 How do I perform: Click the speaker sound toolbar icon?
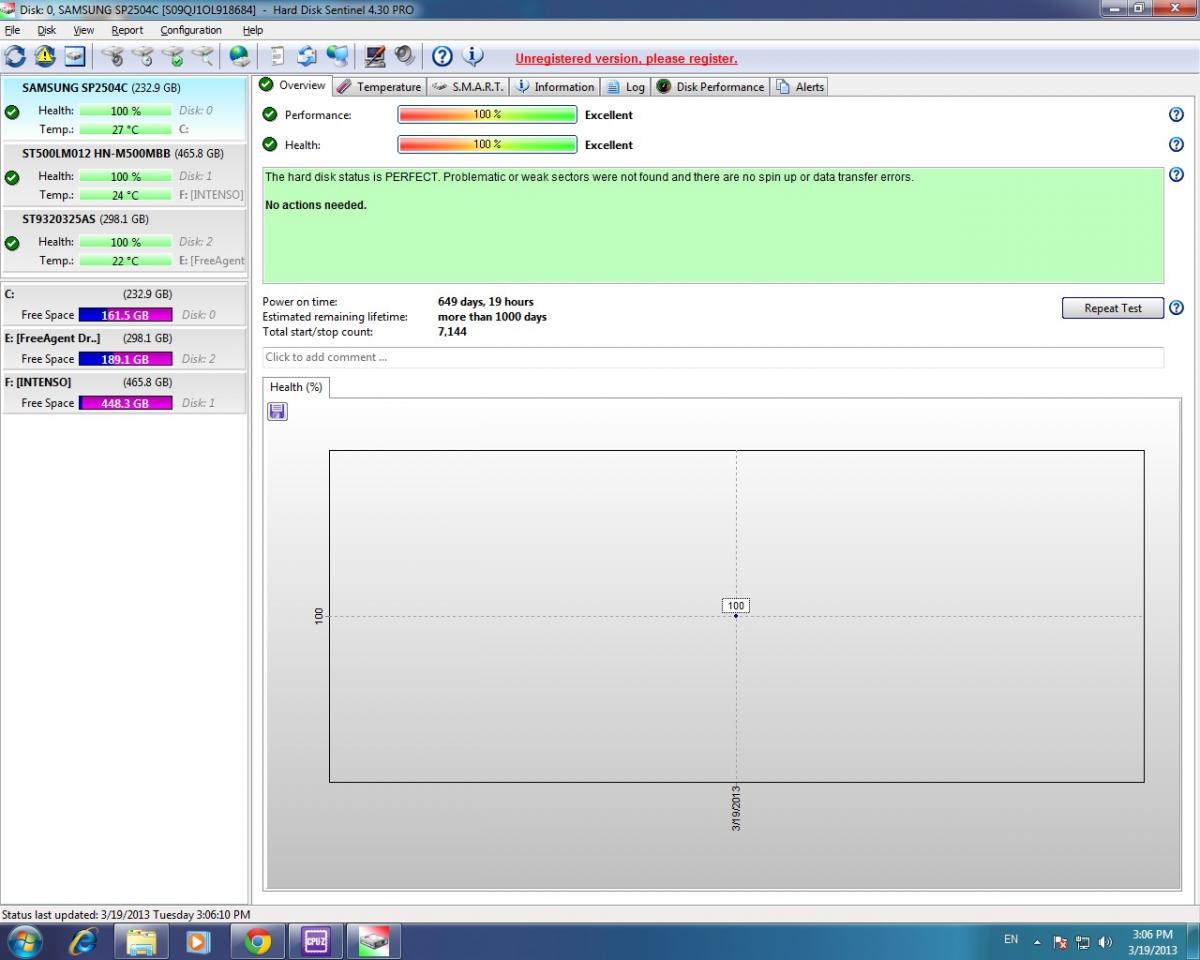coord(404,56)
